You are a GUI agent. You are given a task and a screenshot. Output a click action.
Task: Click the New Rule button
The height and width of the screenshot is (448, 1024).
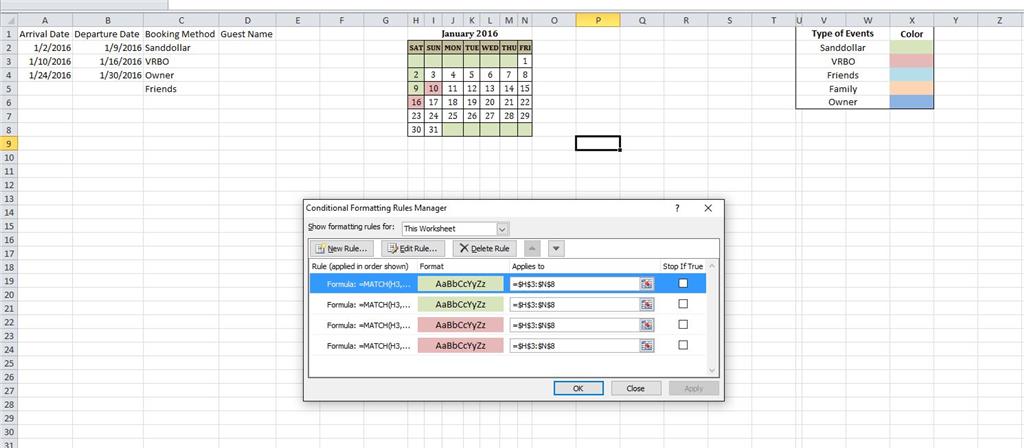point(342,249)
